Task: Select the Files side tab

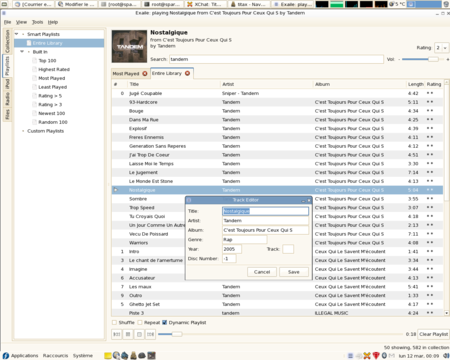Action: (x=7, y=114)
